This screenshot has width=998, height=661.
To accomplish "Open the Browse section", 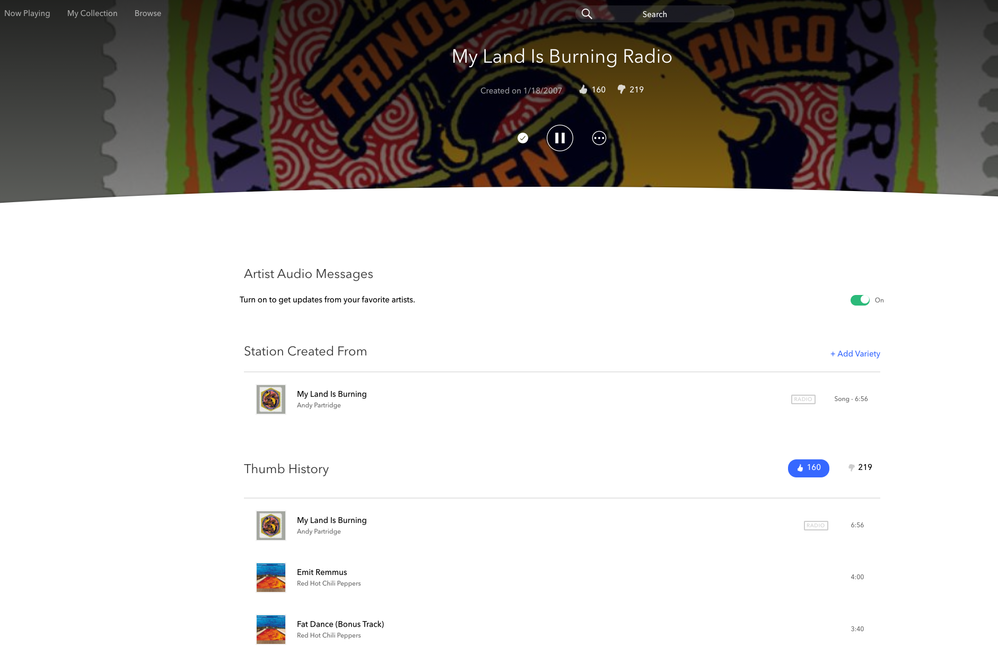I will pyautogui.click(x=148, y=14).
